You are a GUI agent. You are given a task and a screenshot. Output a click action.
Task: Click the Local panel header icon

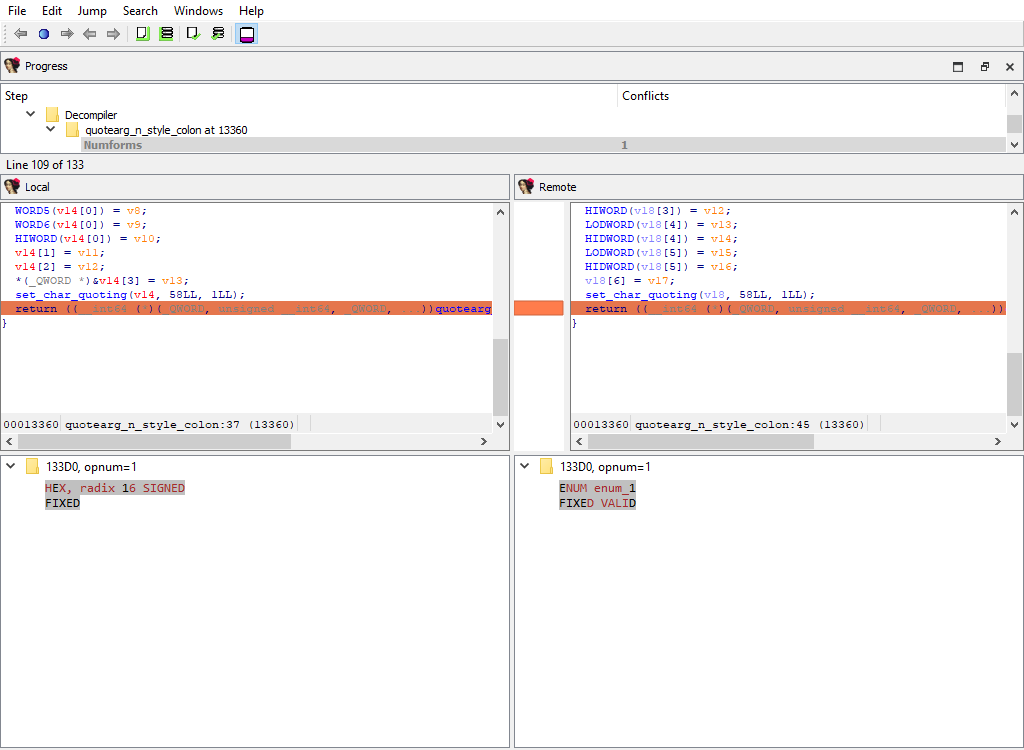(x=12, y=187)
